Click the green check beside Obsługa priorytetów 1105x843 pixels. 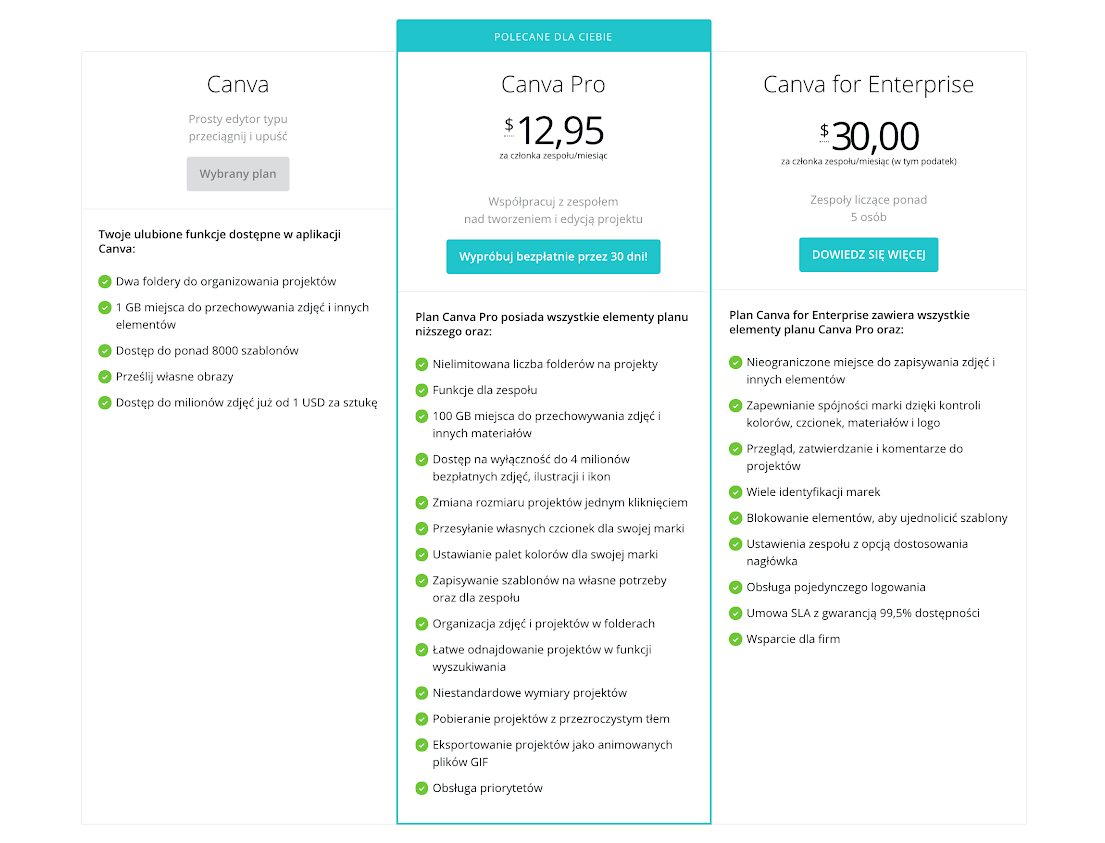click(x=422, y=788)
